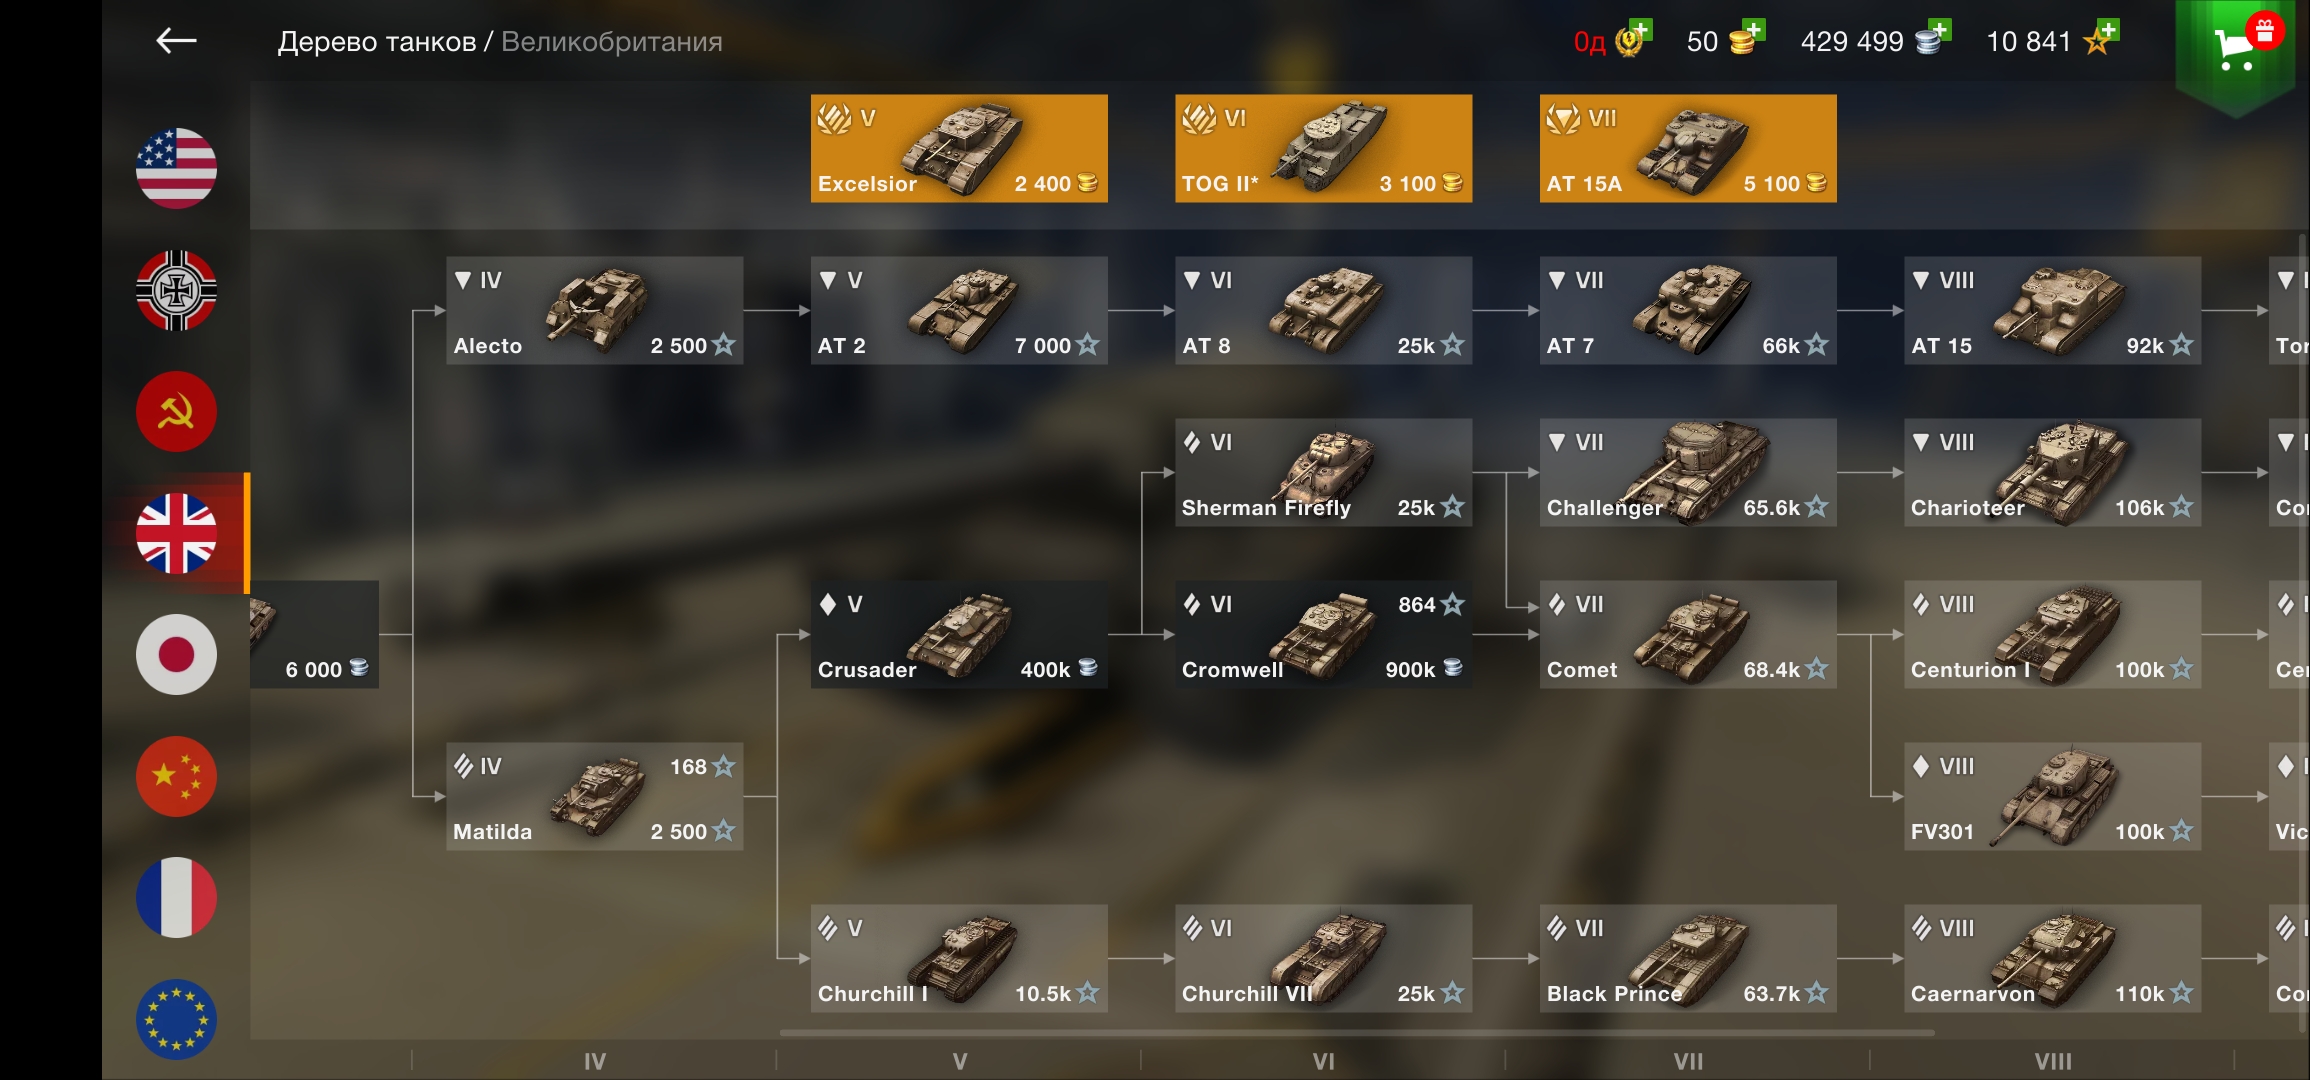Open the United Kingdom nation tab

coord(176,533)
